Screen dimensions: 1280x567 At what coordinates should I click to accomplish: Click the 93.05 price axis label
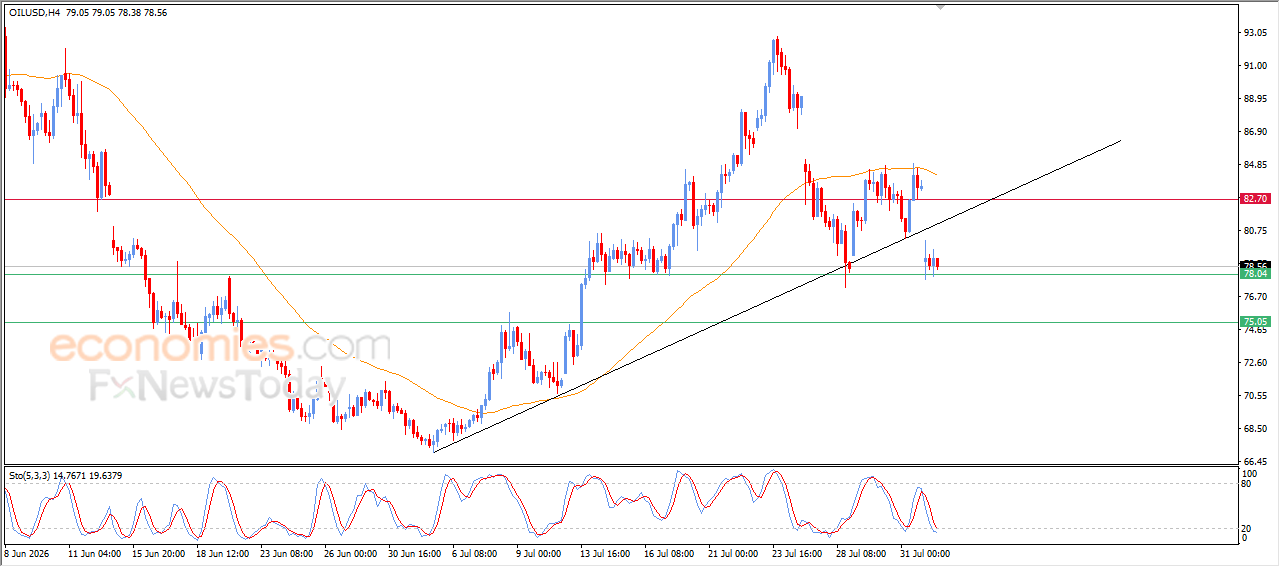pyautogui.click(x=1255, y=33)
